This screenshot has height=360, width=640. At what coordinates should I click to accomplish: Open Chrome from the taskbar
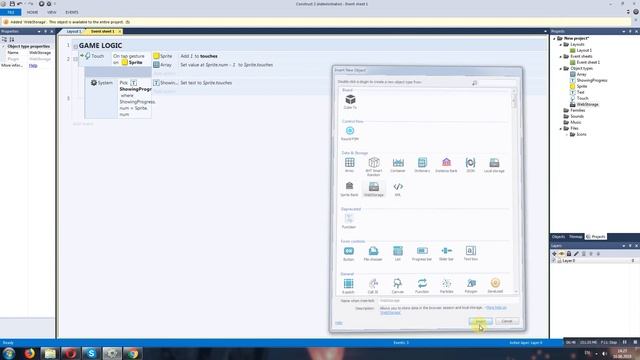(x=133, y=353)
